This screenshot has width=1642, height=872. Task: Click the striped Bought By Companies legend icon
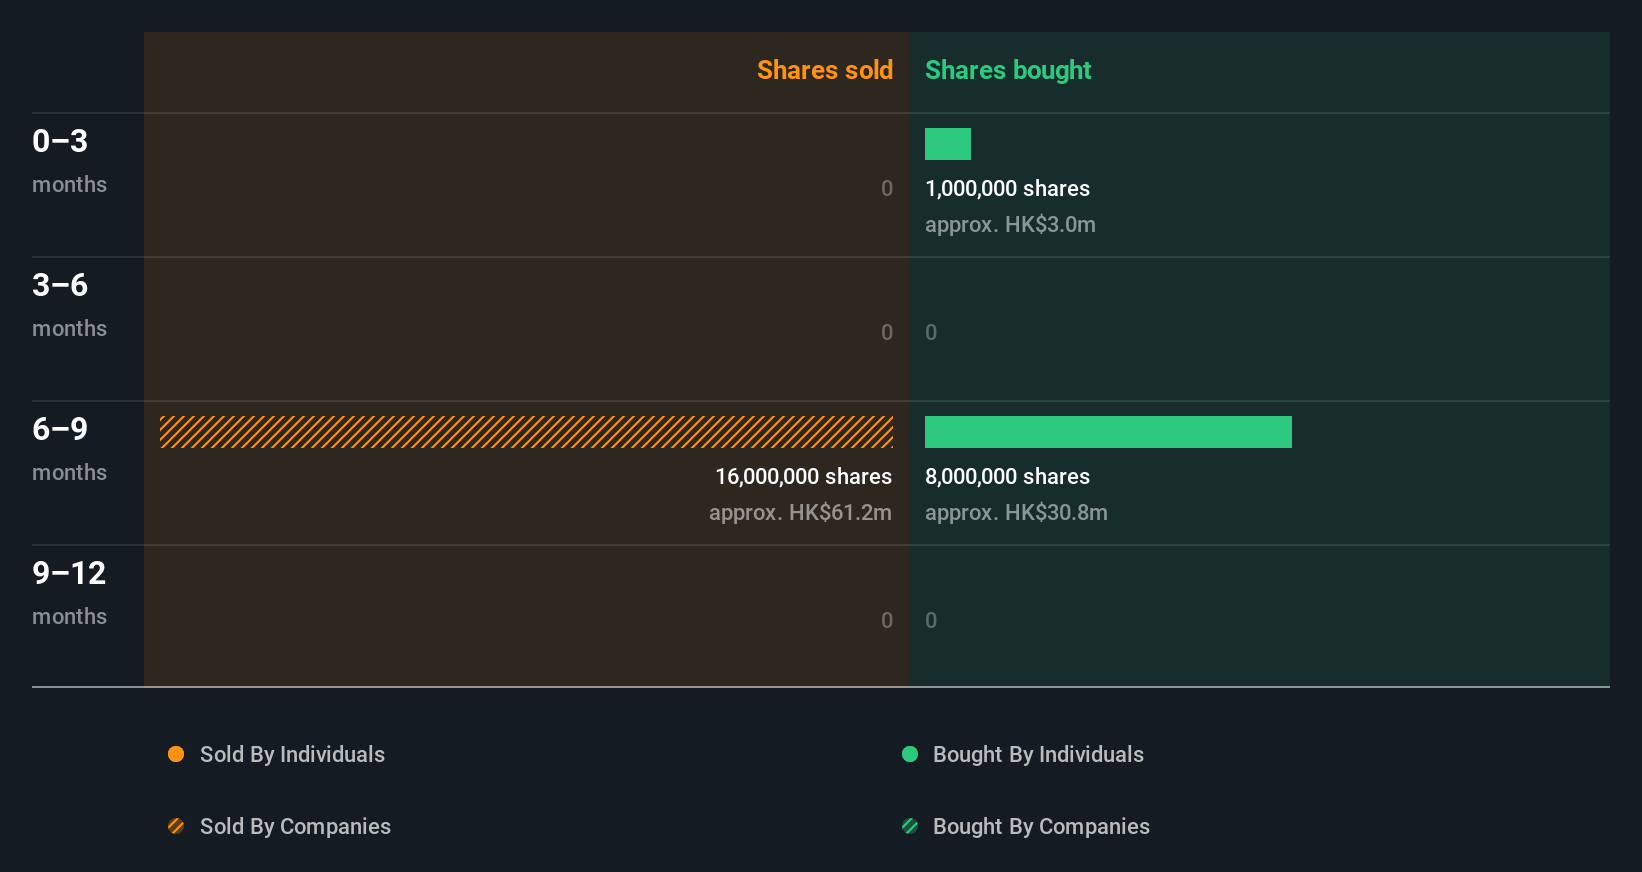(x=910, y=826)
